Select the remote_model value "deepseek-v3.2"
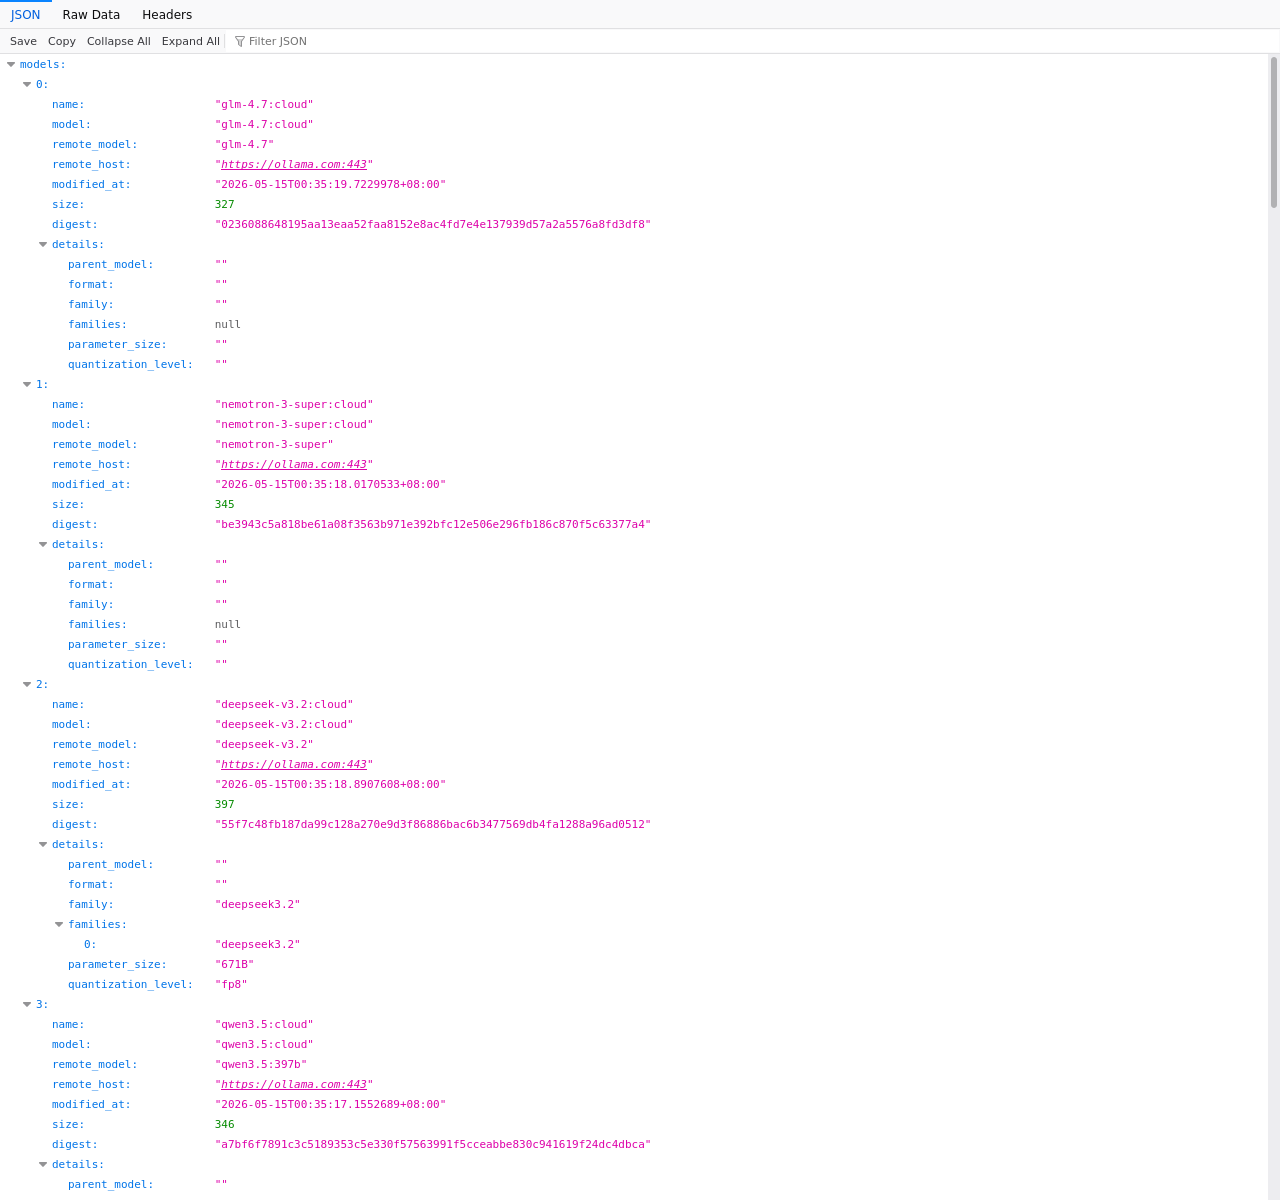Image resolution: width=1280 pixels, height=1200 pixels. (x=264, y=744)
